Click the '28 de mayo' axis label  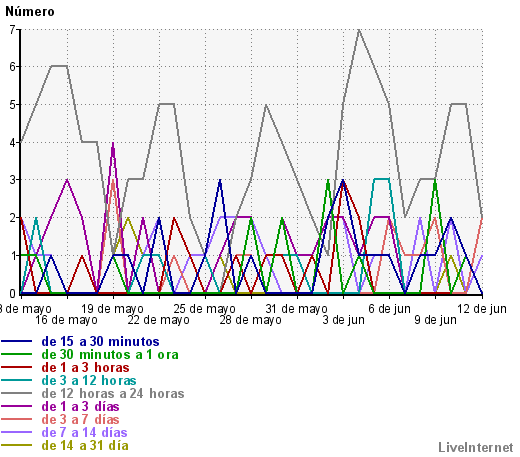[x=250, y=320]
